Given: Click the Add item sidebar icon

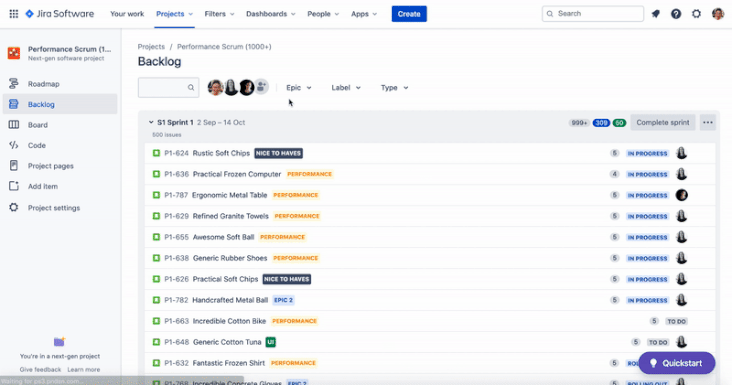Looking at the screenshot, I should coord(14,186).
